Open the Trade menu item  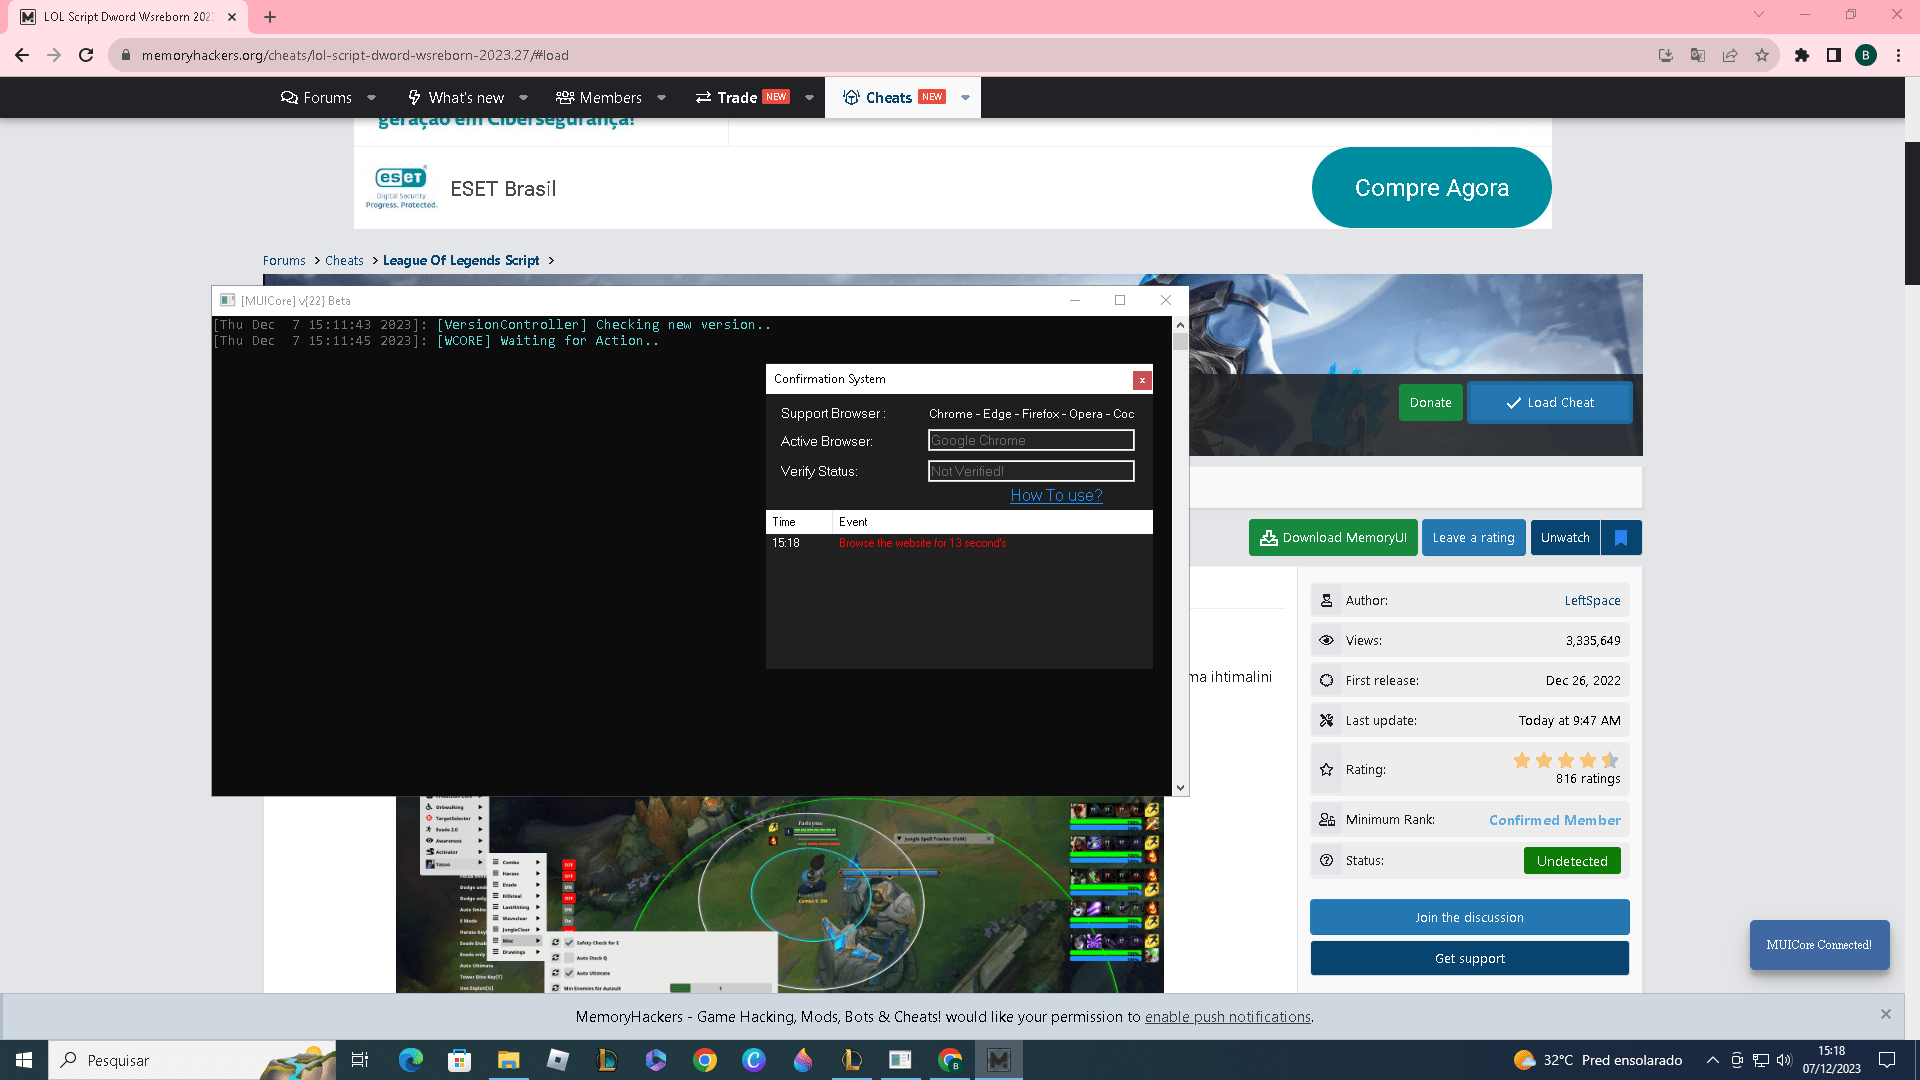coord(742,97)
